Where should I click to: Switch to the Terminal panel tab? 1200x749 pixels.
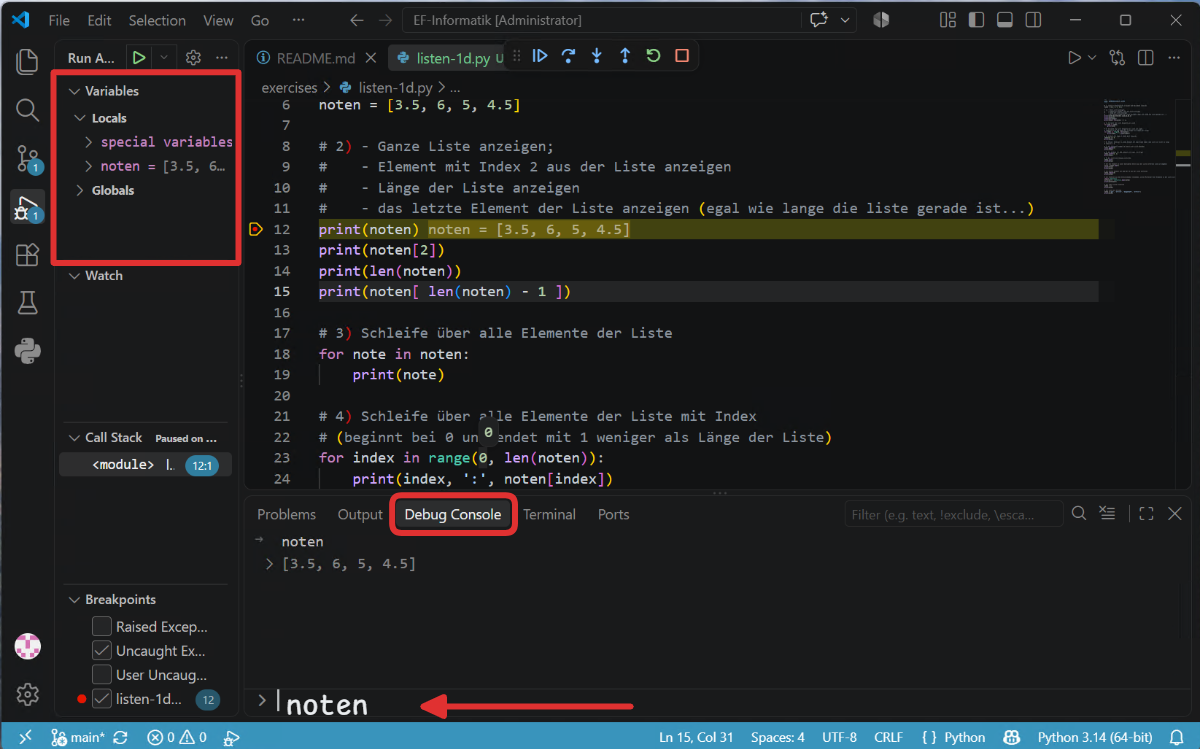(549, 514)
